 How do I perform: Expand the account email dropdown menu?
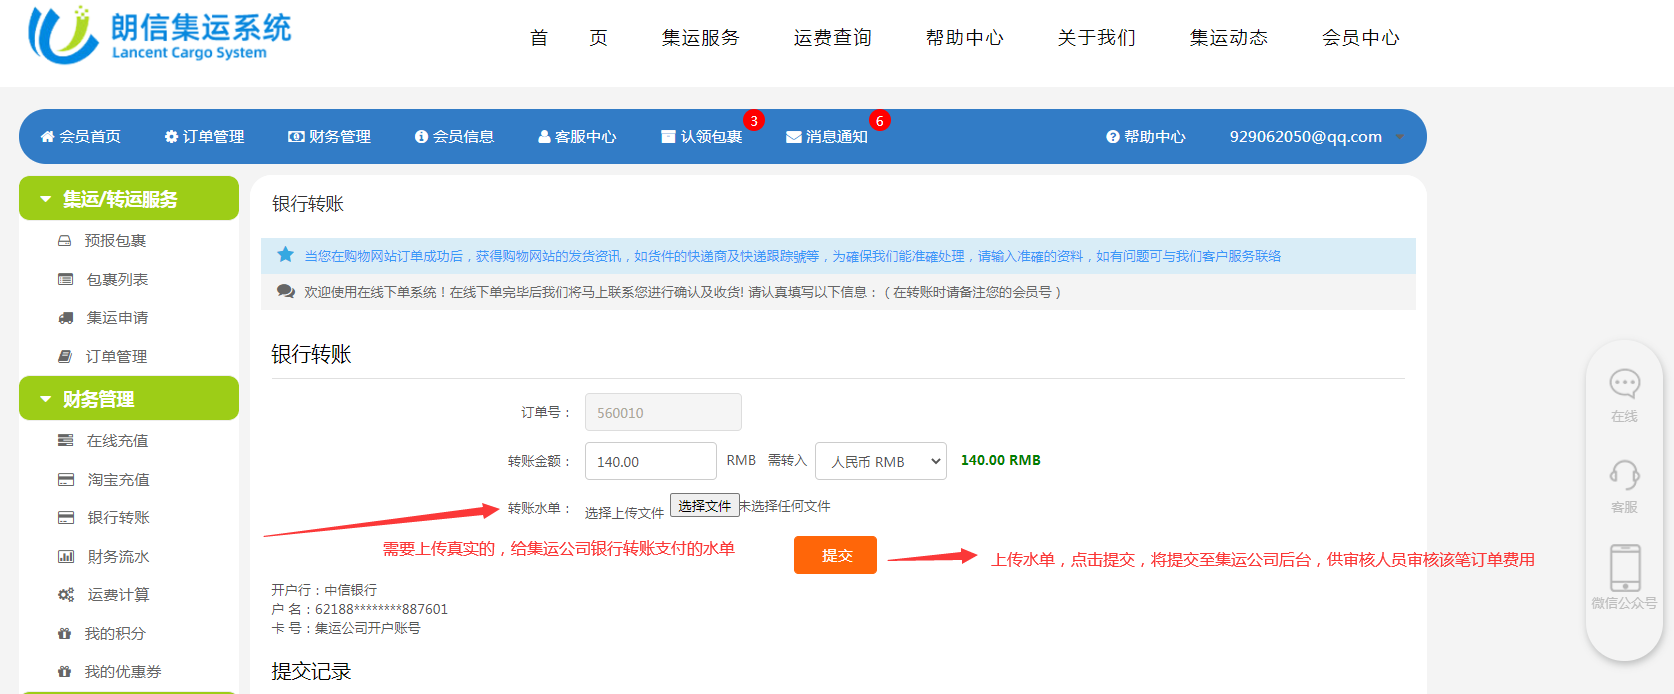[x=1400, y=137]
